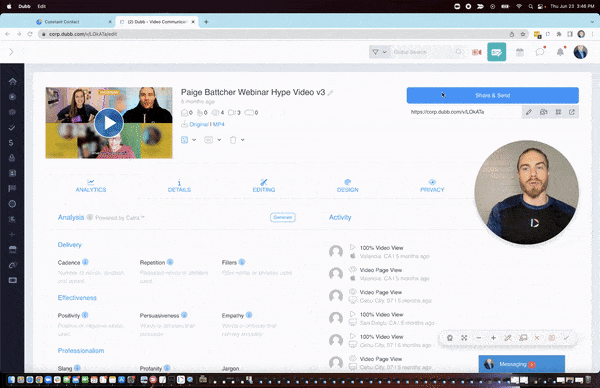Open the calendar icon in top bar
Screen dimensions: 600x388
pos(519,52)
